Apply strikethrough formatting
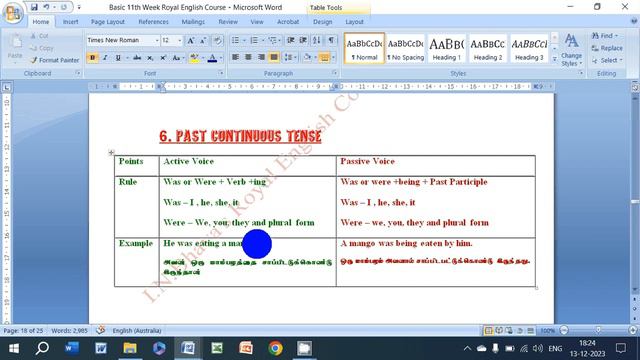The image size is (640, 360). click(137, 58)
